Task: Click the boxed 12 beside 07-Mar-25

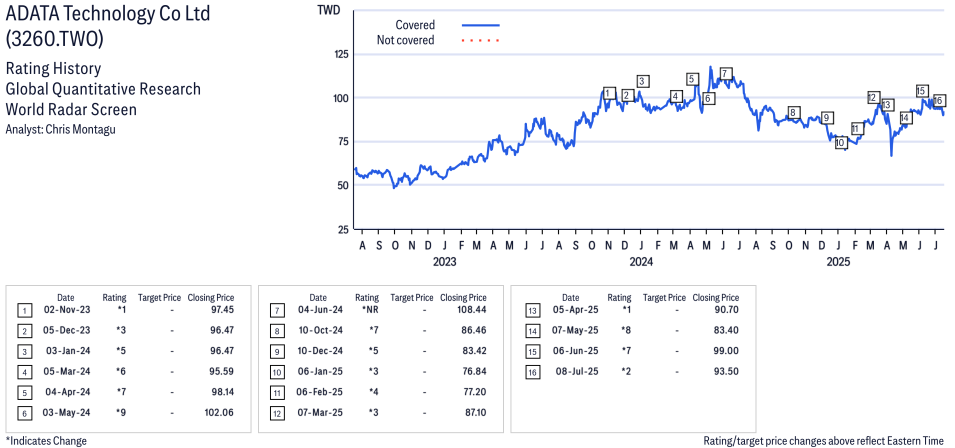Action: pos(277,413)
